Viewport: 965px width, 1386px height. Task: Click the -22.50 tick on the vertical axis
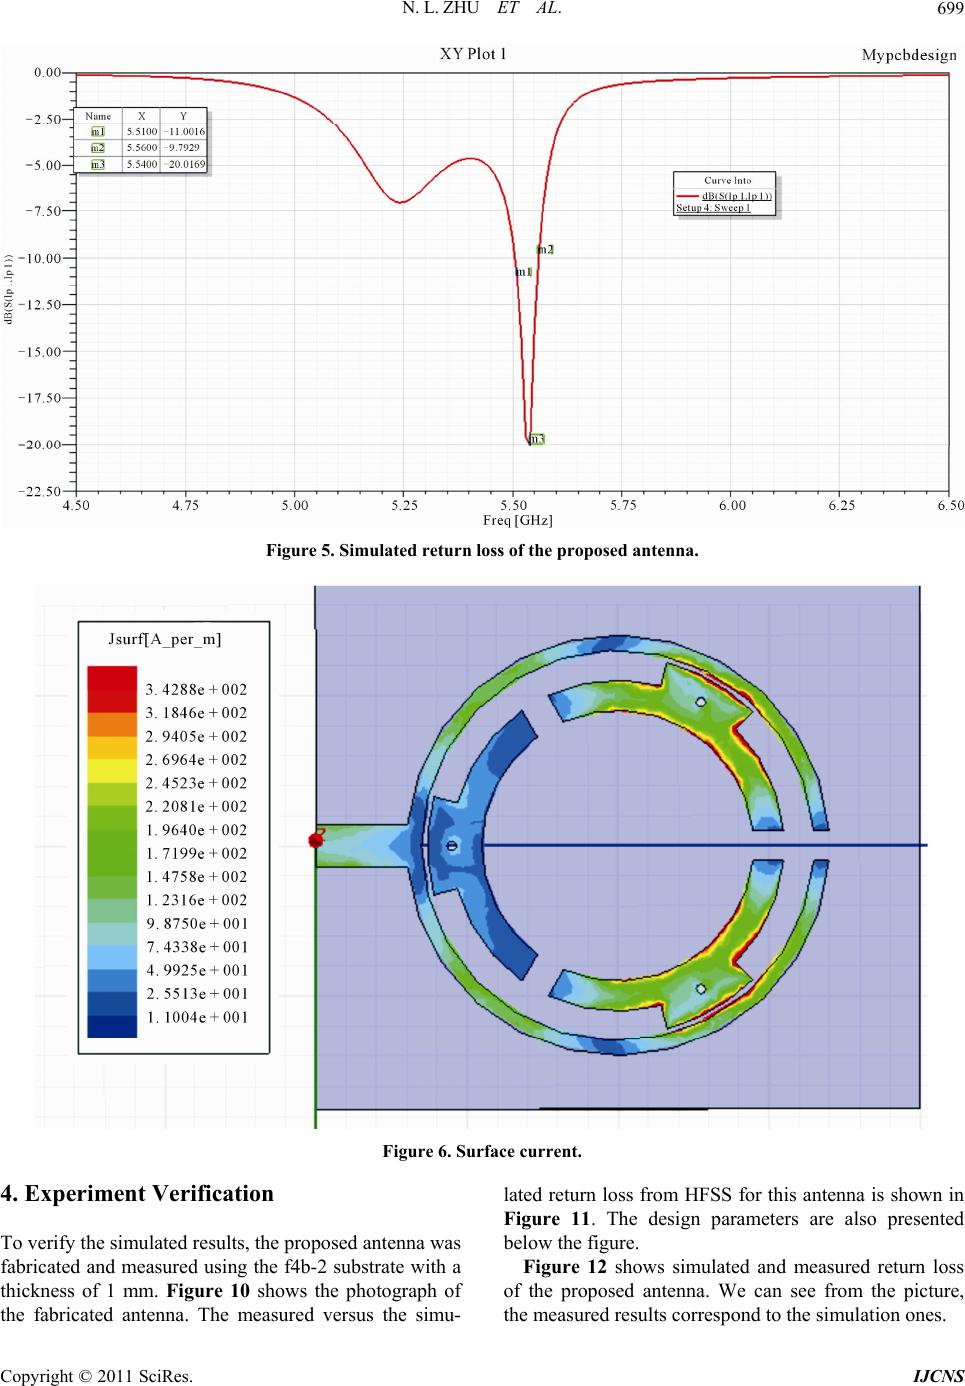tap(38, 491)
